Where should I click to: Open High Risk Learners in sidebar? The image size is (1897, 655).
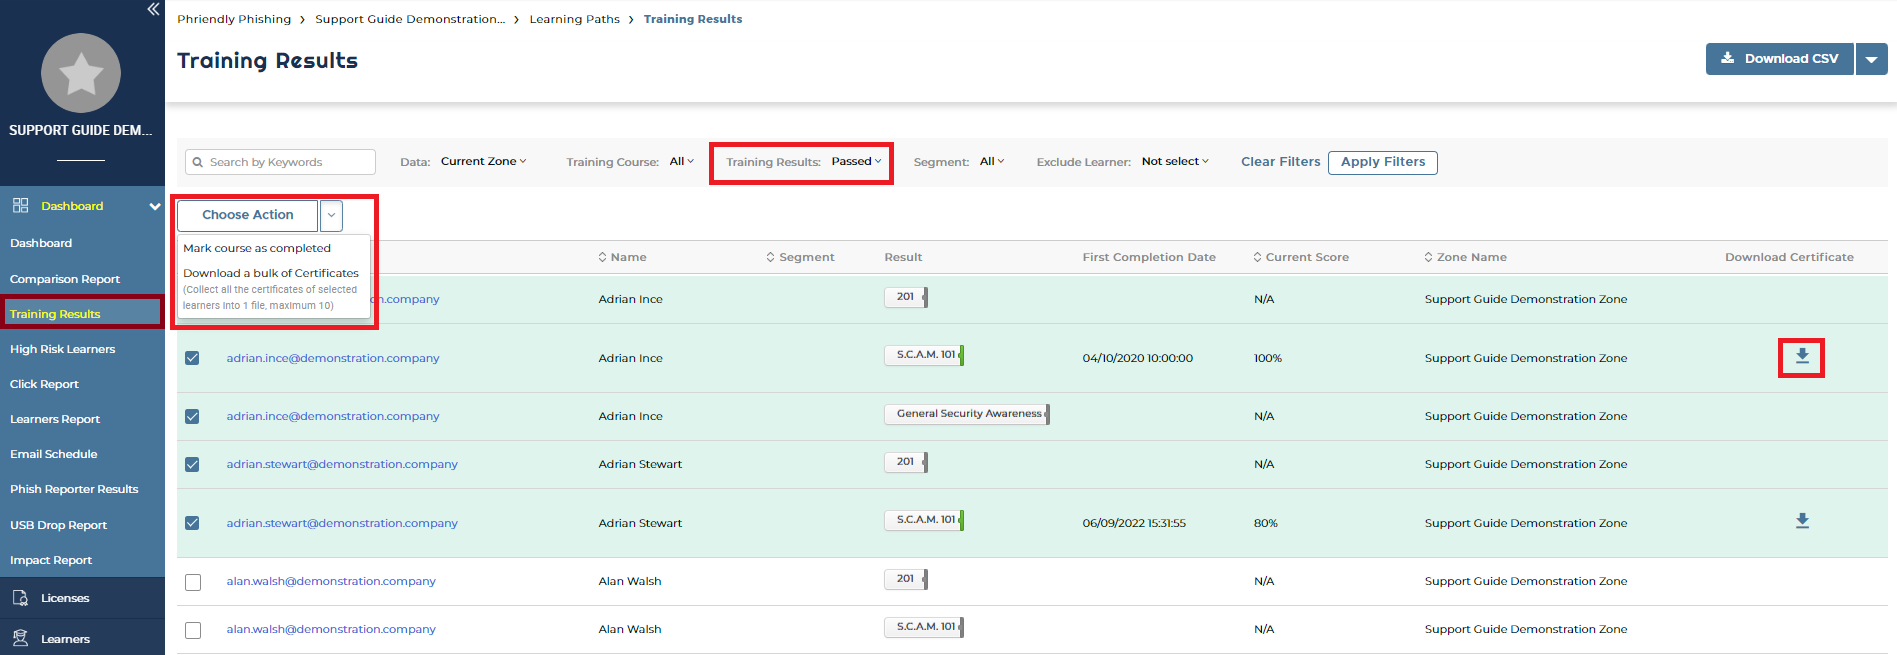(x=62, y=349)
